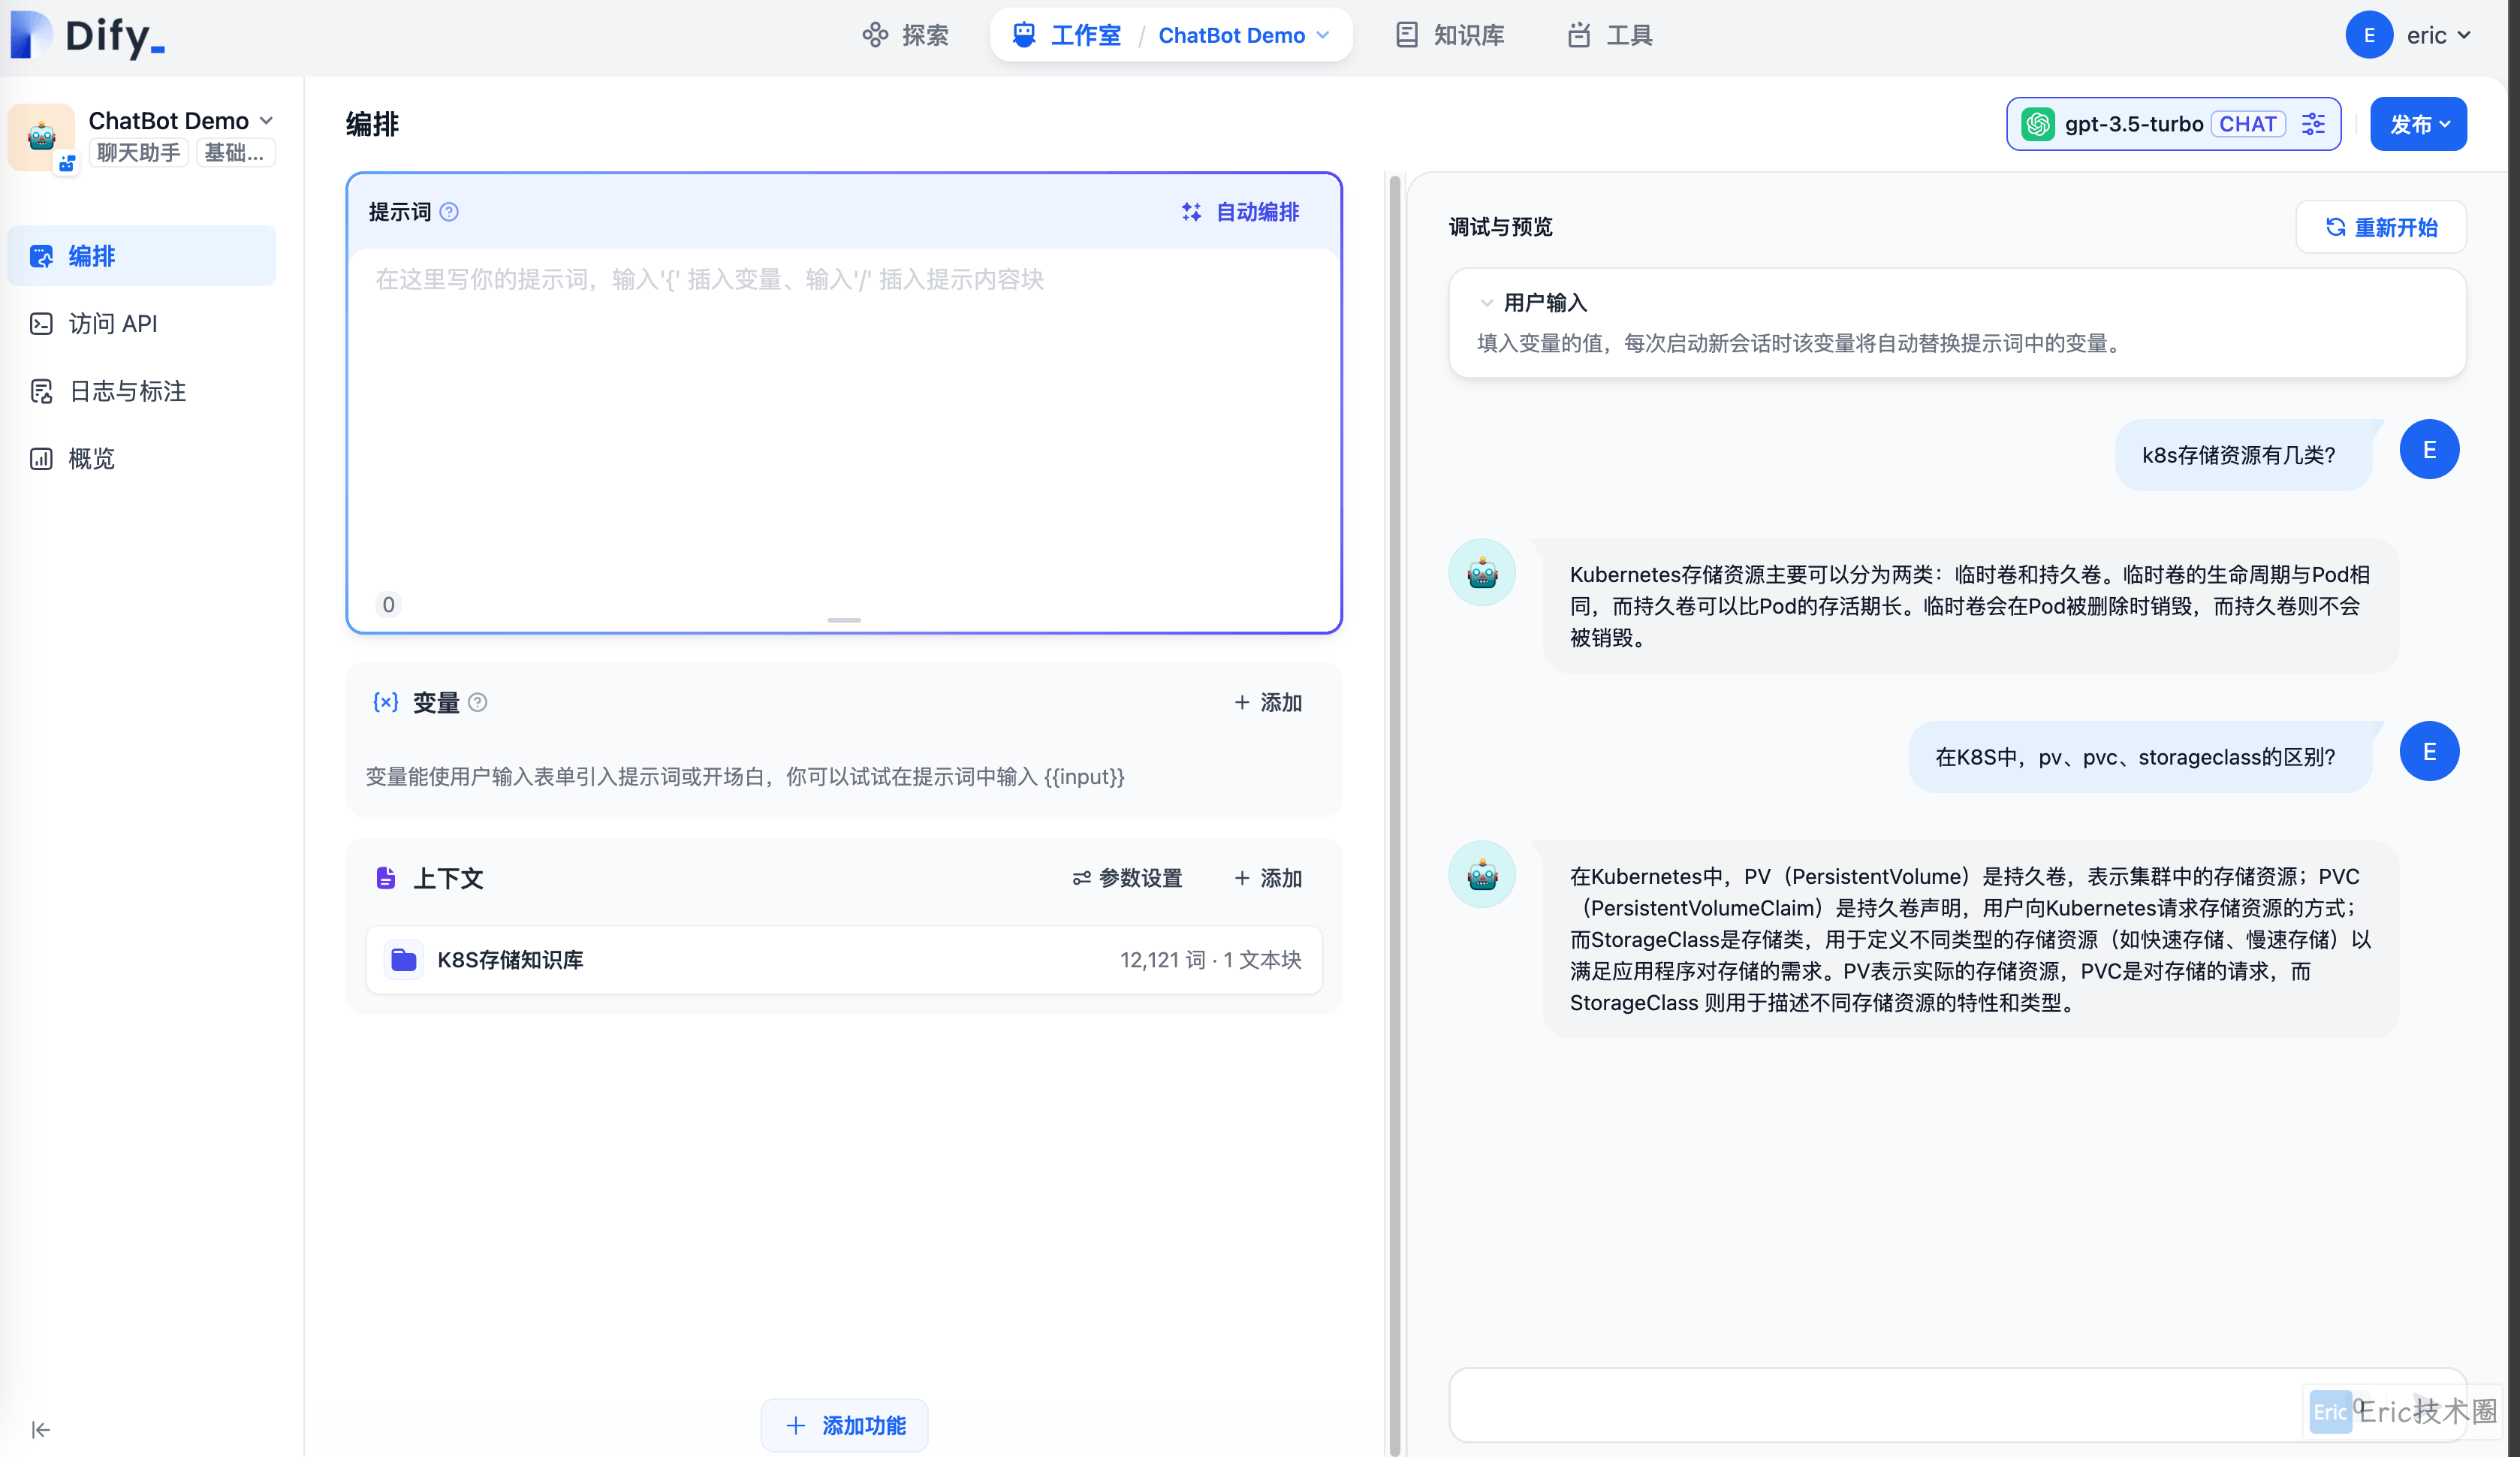Click the model parameter sliders icon
Viewport: 2520px width, 1457px height.
[2313, 124]
